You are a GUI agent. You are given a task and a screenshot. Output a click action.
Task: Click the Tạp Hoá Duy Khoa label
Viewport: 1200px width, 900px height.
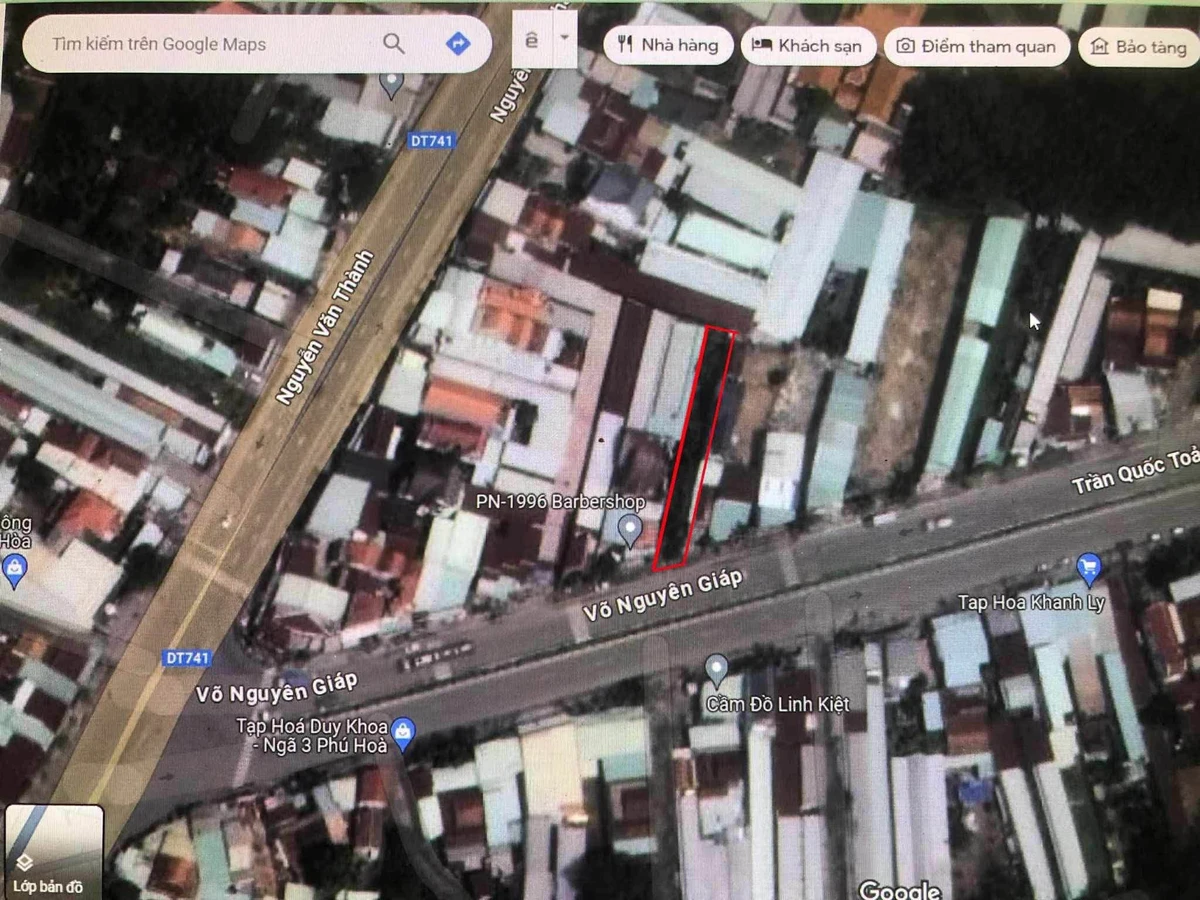(x=313, y=735)
